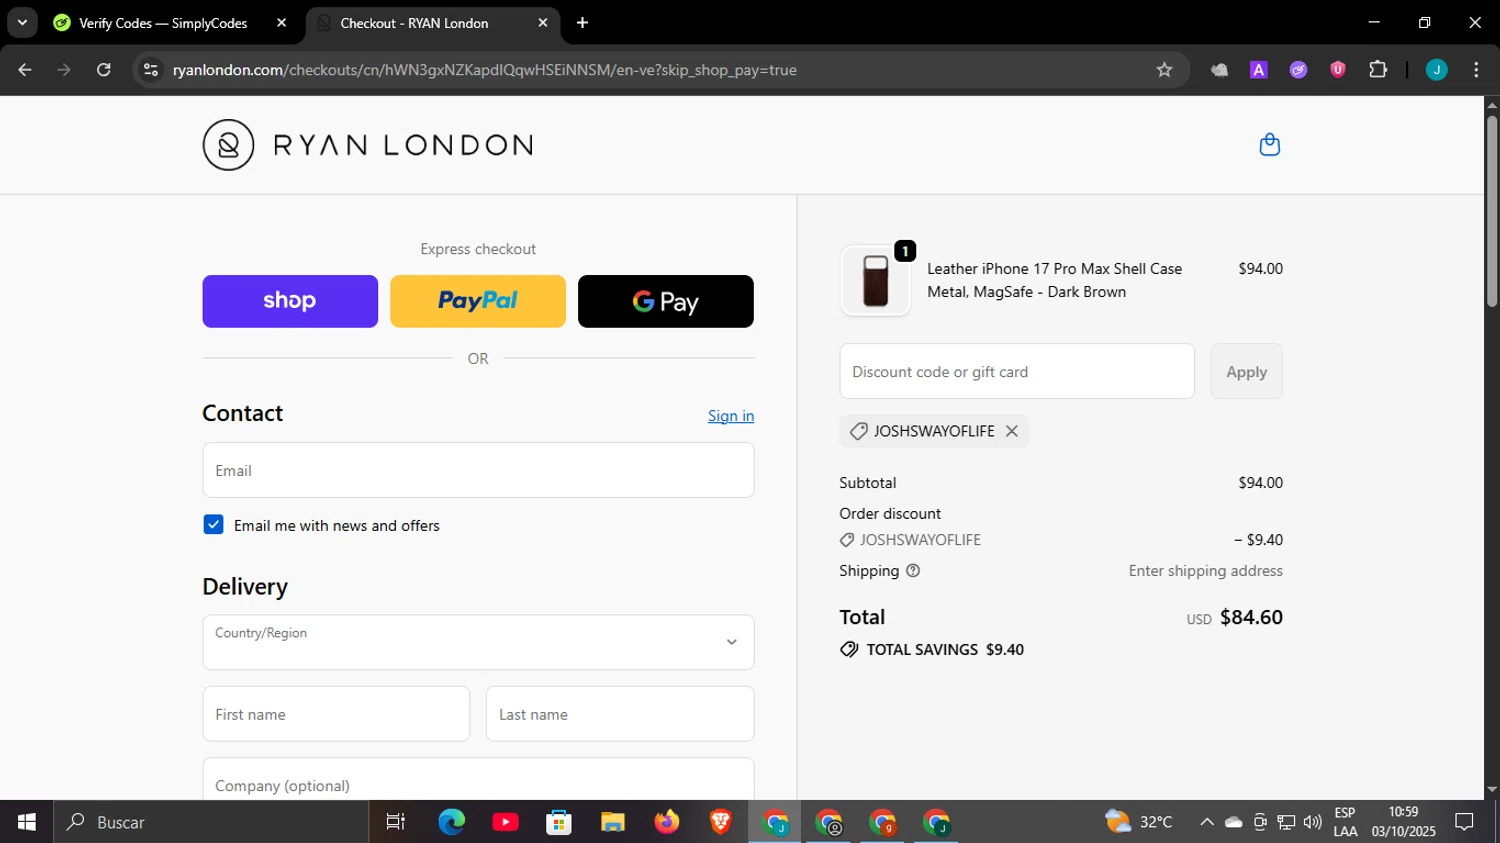
Task: Click the leather iPhone case product thumbnail
Action: [x=875, y=281]
